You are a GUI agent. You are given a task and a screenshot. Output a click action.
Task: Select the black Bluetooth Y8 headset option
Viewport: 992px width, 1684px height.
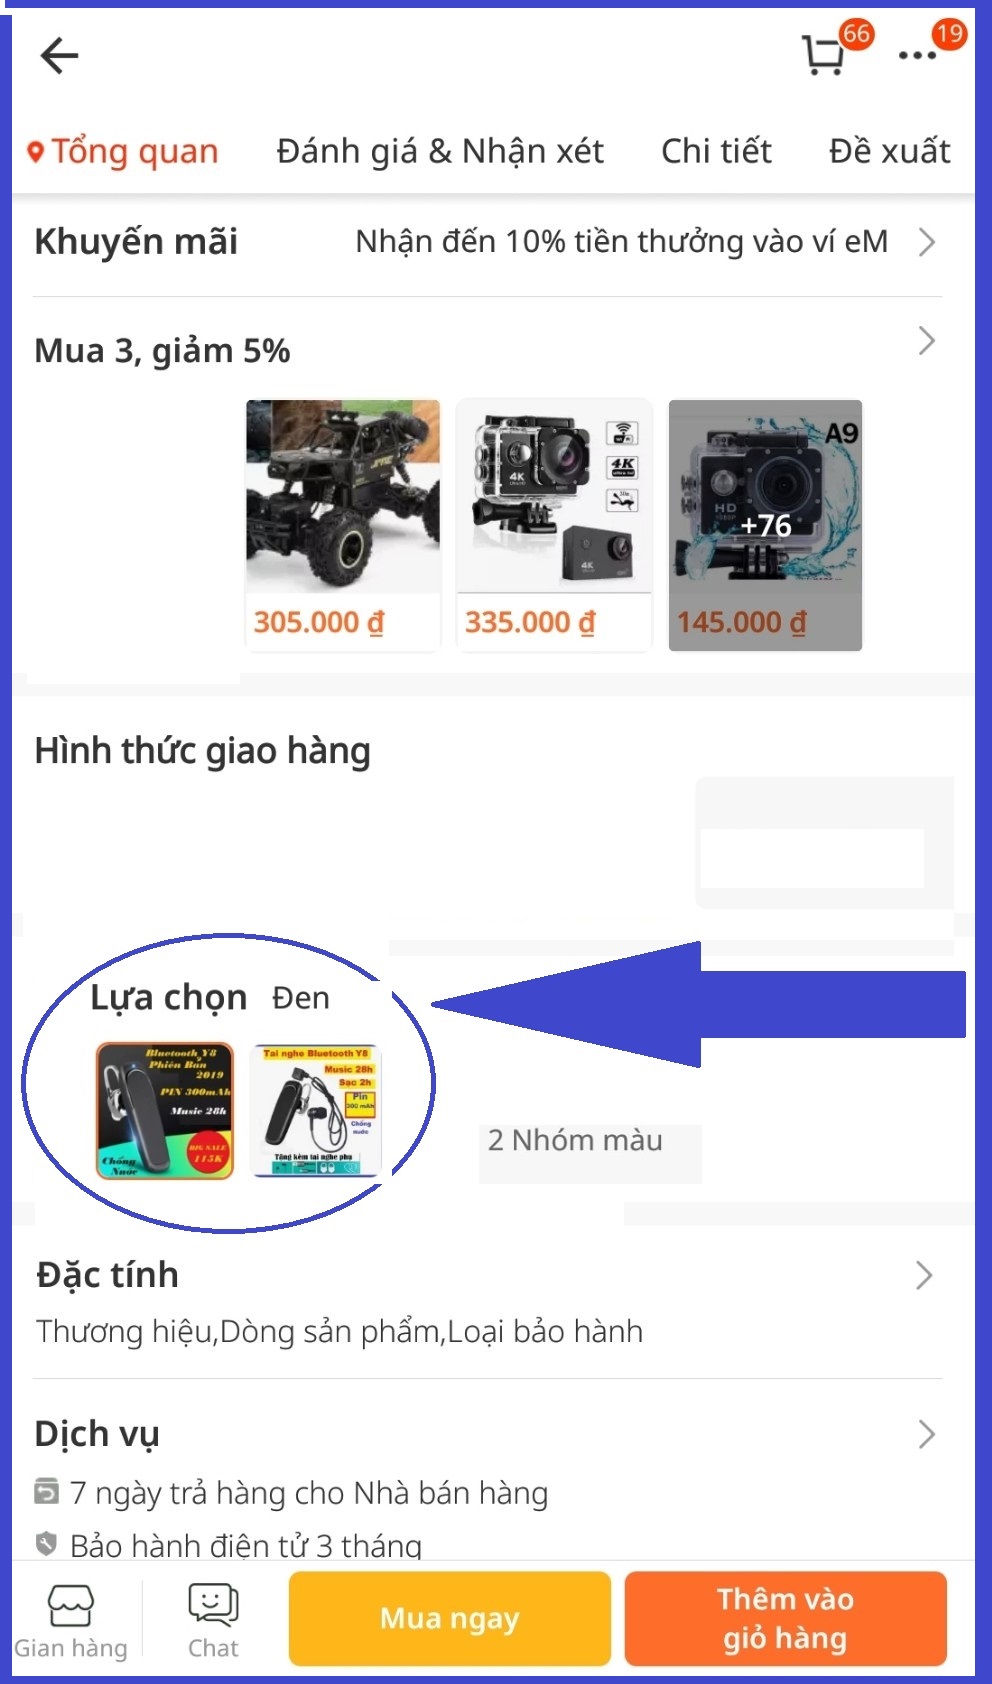point(165,1111)
